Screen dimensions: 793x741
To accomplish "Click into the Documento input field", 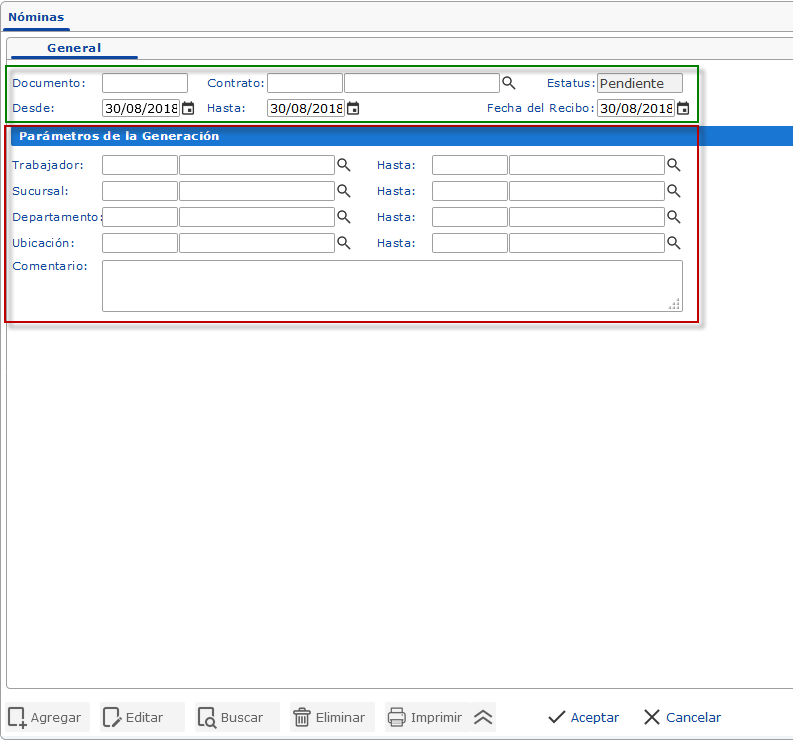I will pos(144,83).
